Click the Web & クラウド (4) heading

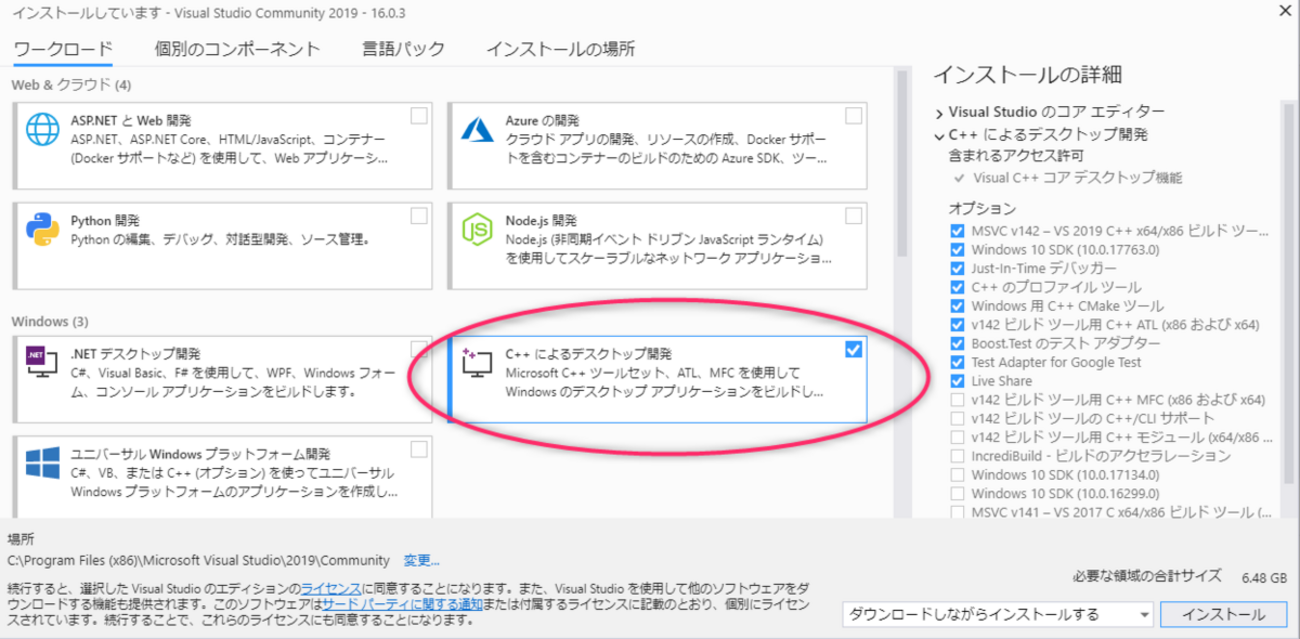[71, 85]
